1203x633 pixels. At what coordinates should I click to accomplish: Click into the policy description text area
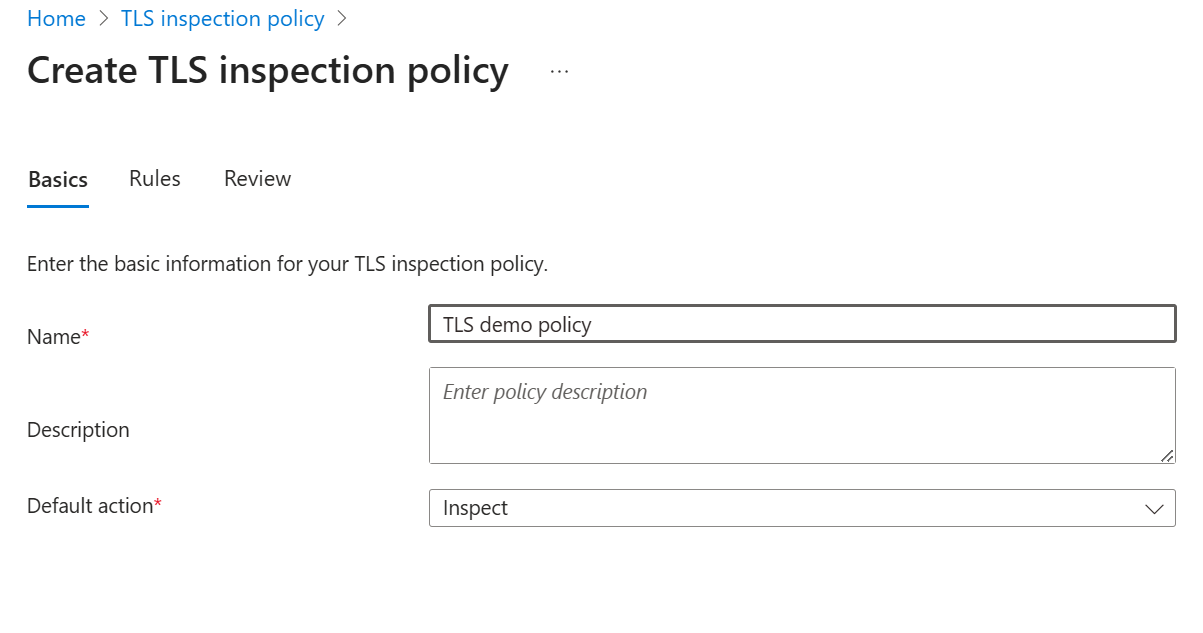coord(801,415)
